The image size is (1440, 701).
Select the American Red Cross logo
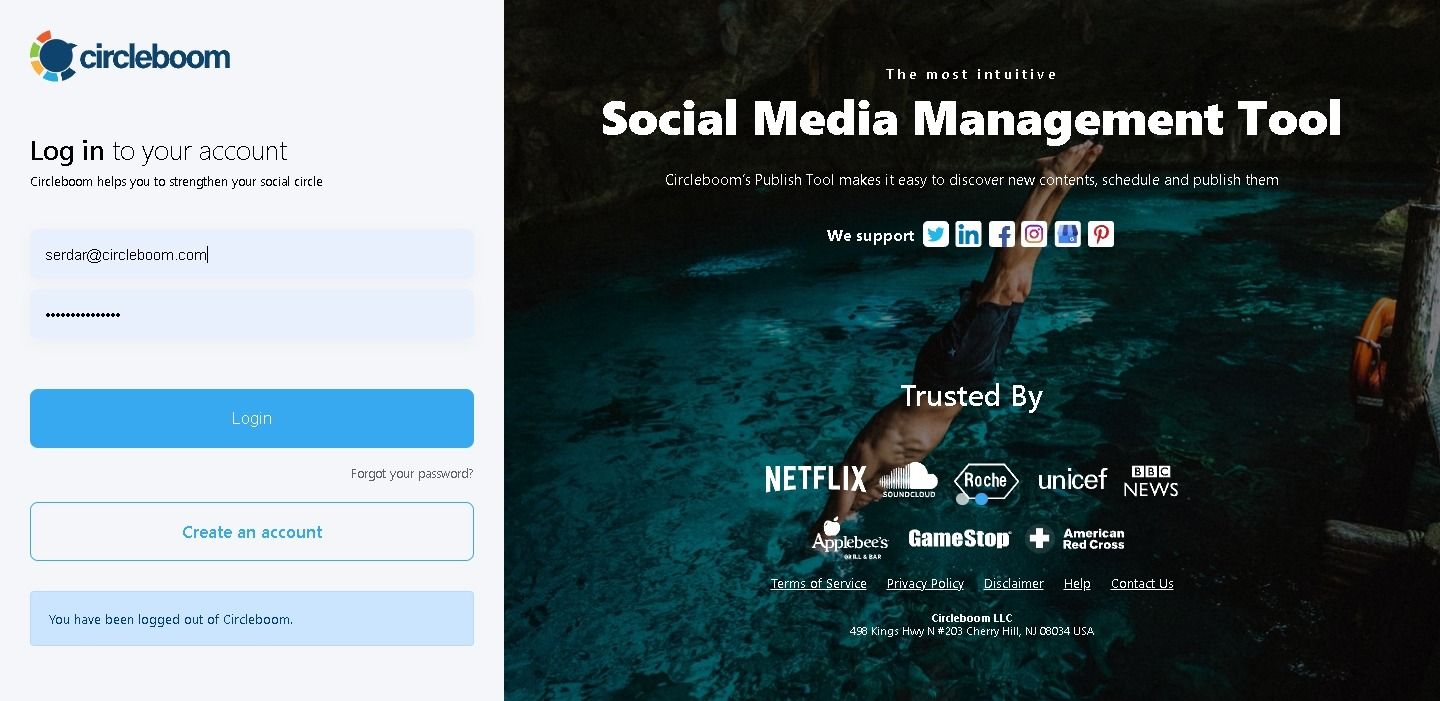[x=1076, y=538]
